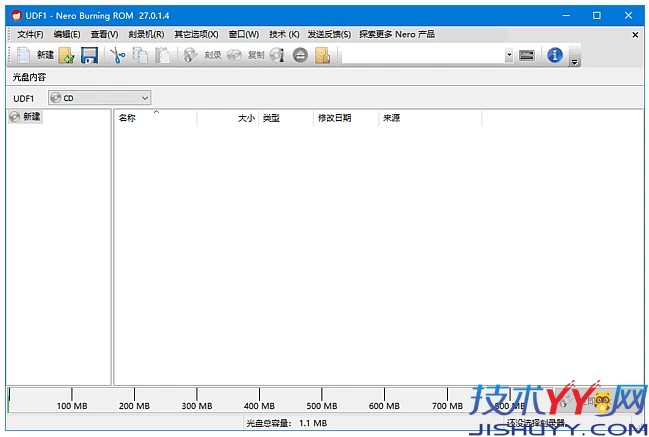
Task: Open the 技术 (K) menu
Action: pos(284,34)
